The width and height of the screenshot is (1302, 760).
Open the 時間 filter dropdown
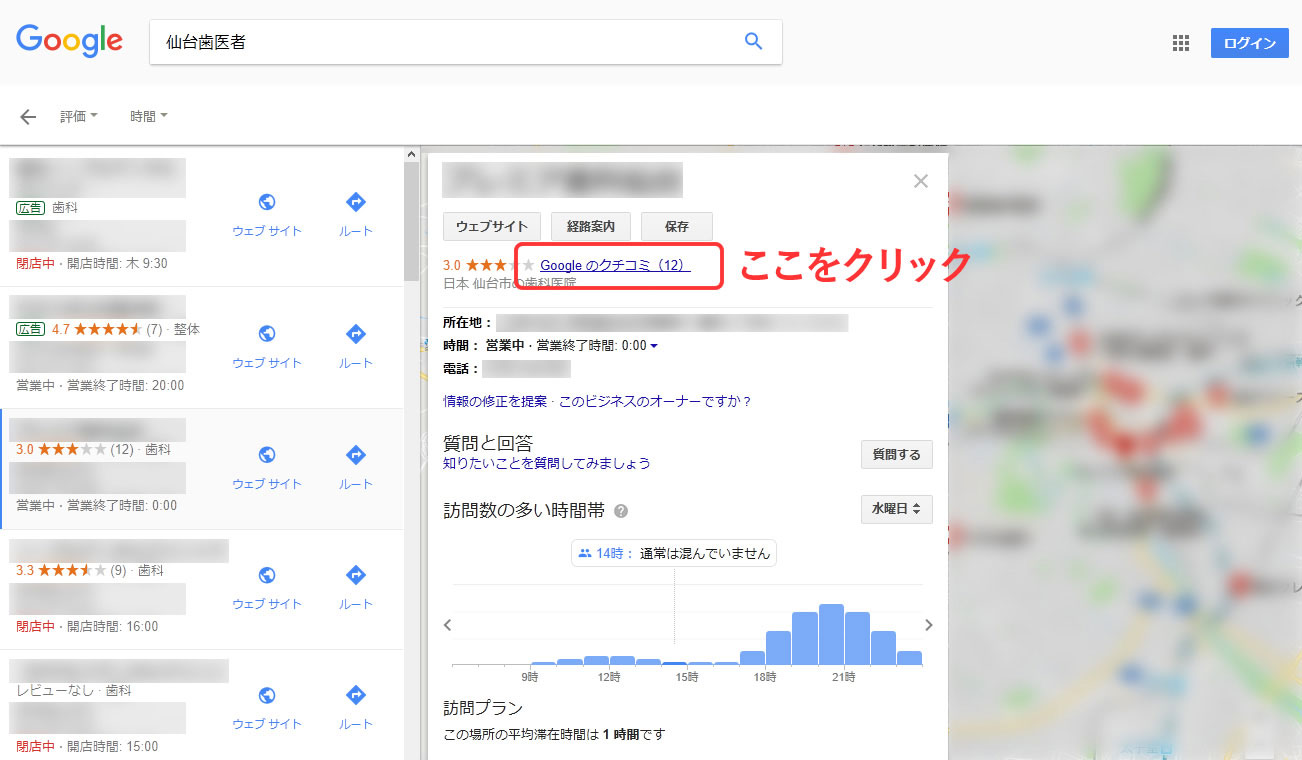click(149, 116)
